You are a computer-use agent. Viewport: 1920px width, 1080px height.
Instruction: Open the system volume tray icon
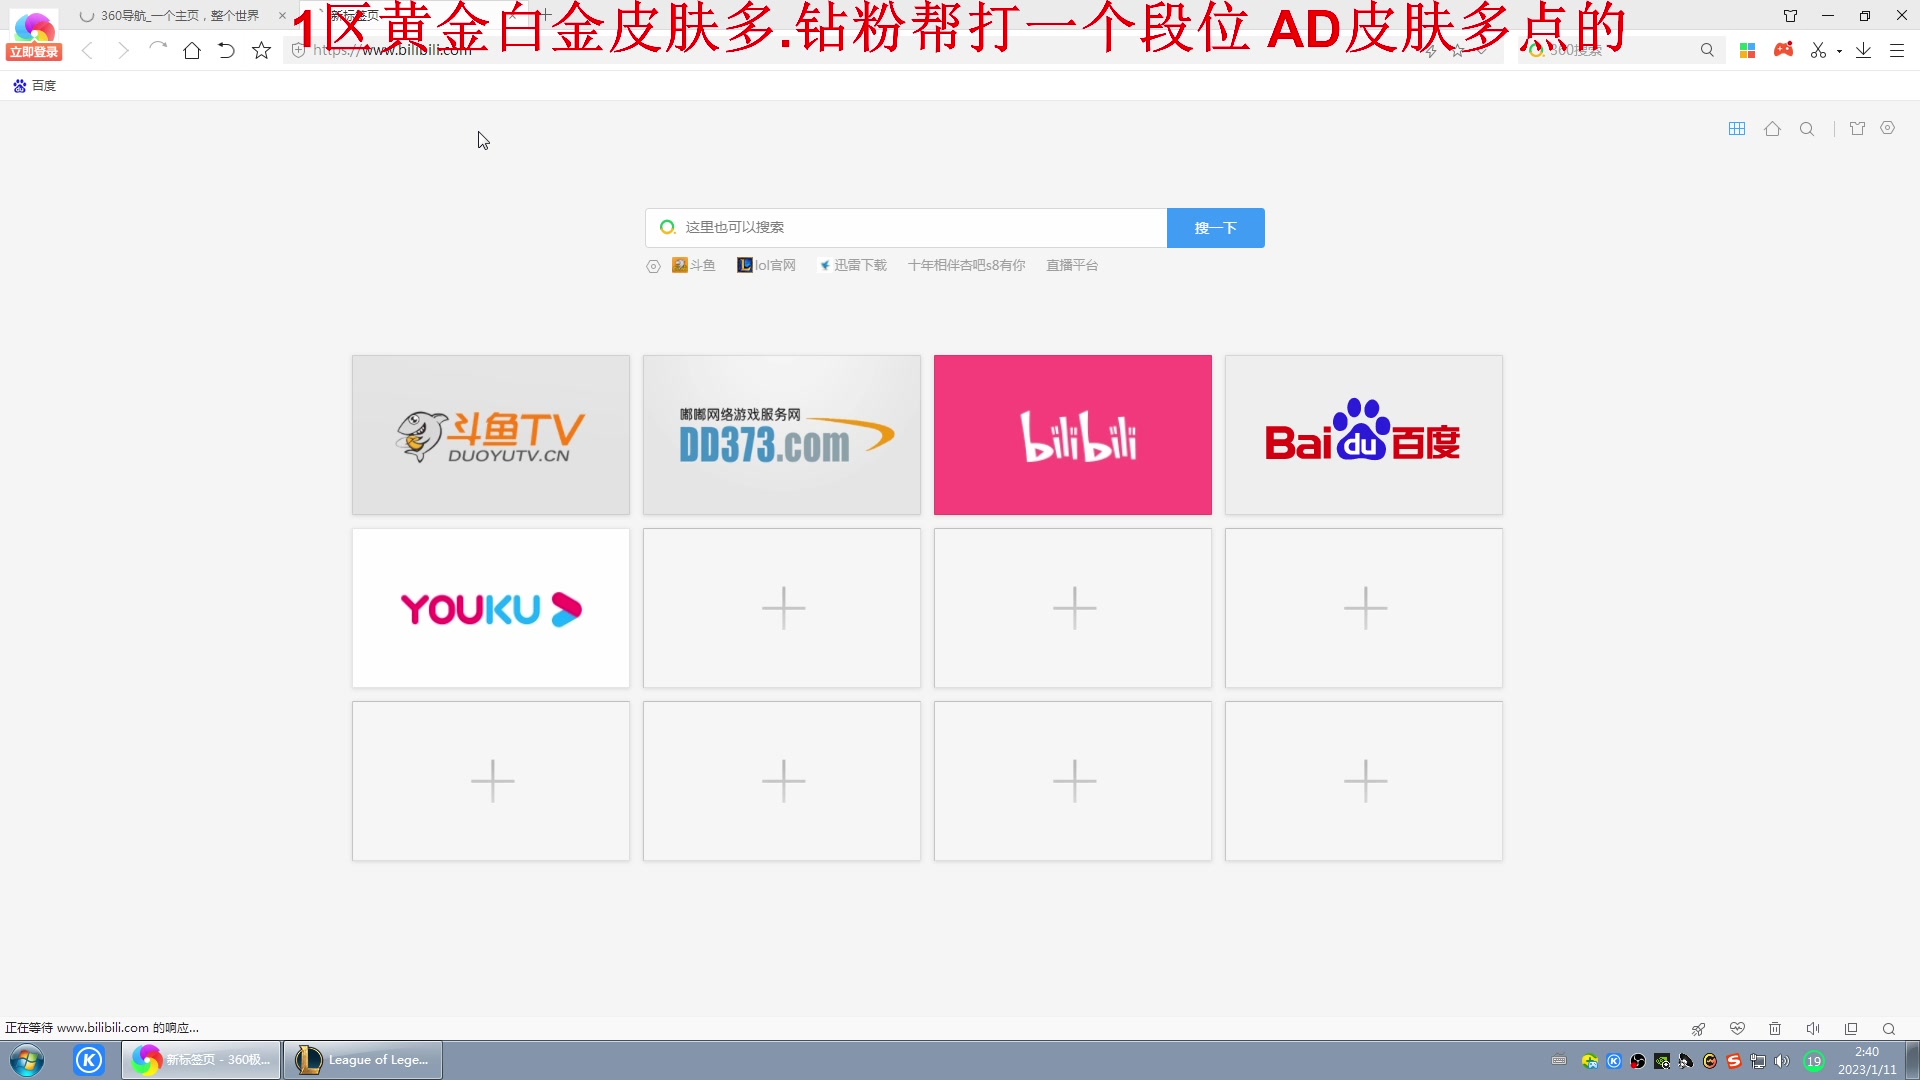tap(1782, 1061)
